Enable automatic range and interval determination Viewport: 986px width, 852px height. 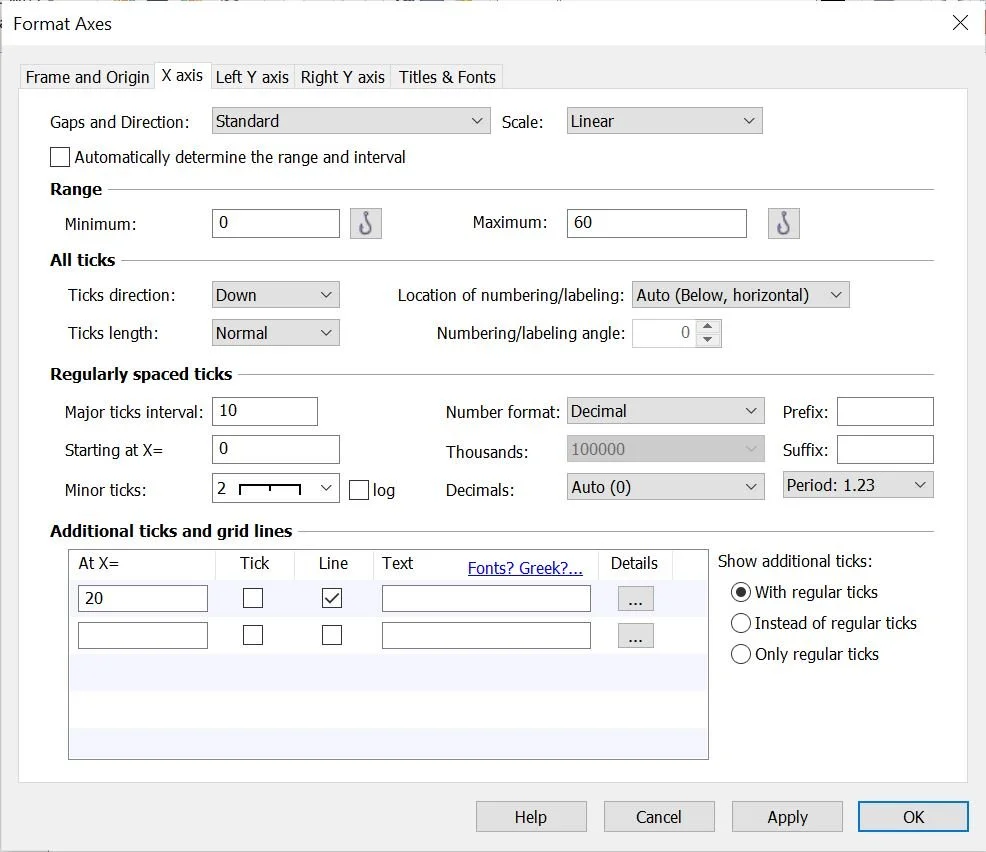tap(60, 157)
